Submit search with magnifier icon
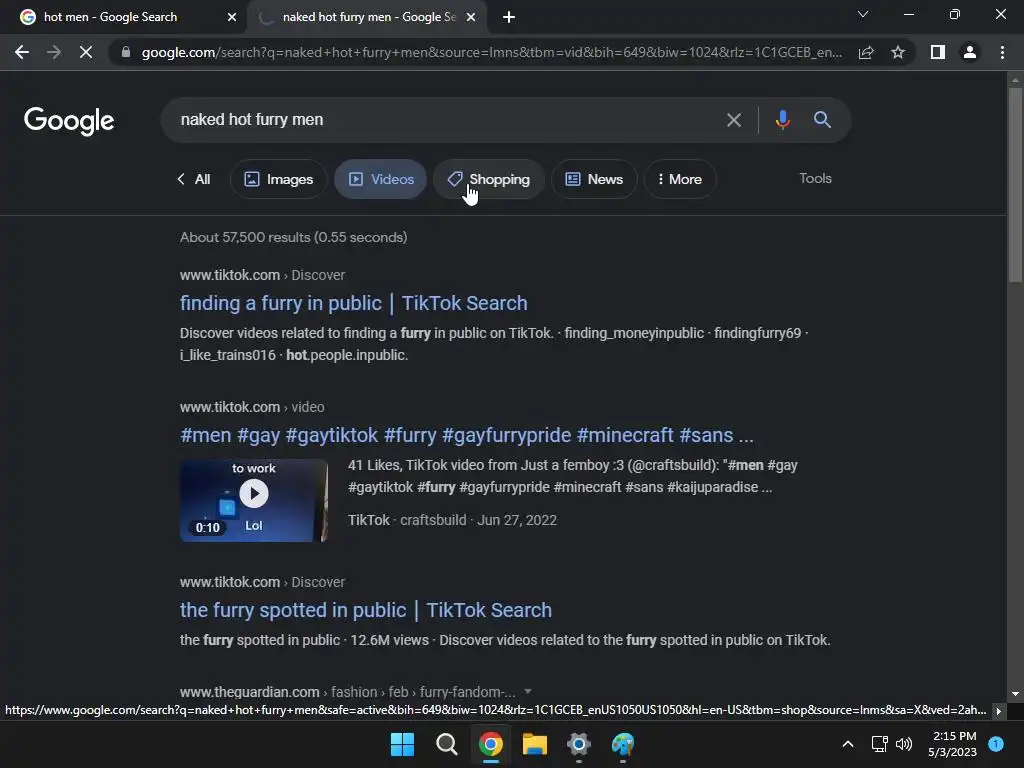 point(822,120)
